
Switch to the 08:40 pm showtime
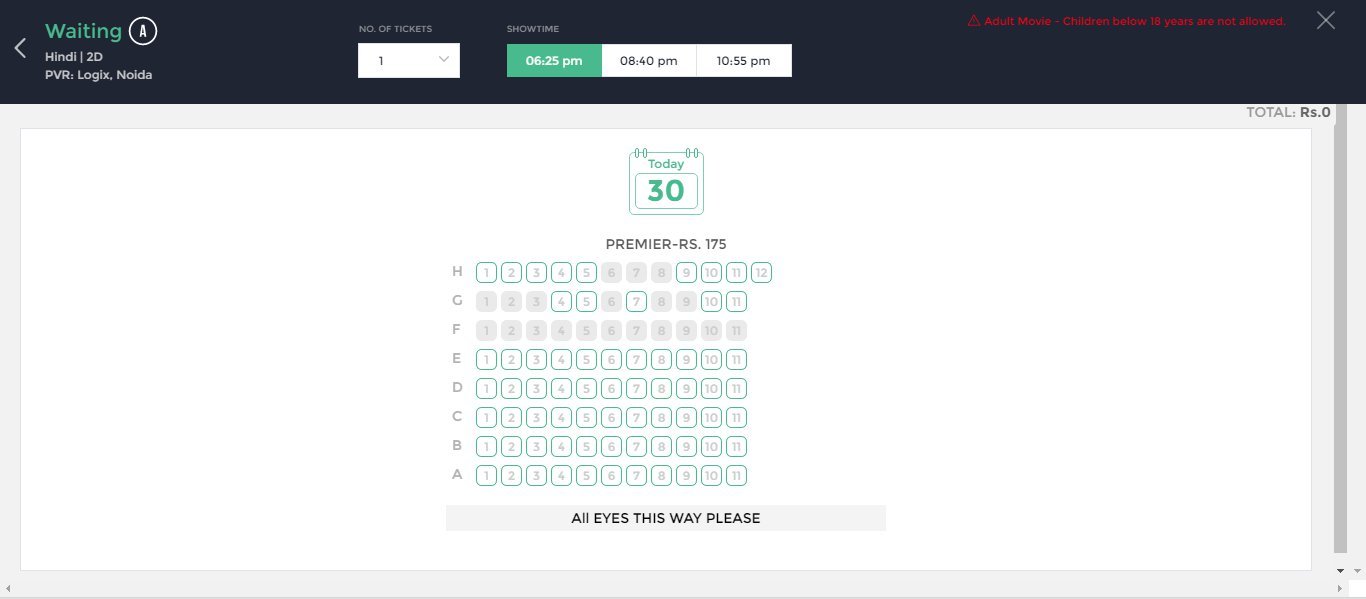click(648, 60)
